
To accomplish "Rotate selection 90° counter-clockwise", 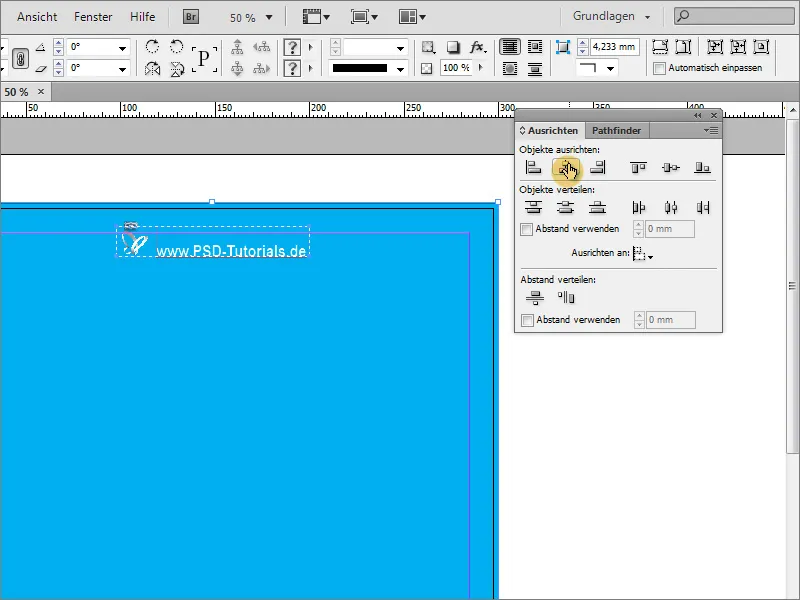I will pos(177,47).
